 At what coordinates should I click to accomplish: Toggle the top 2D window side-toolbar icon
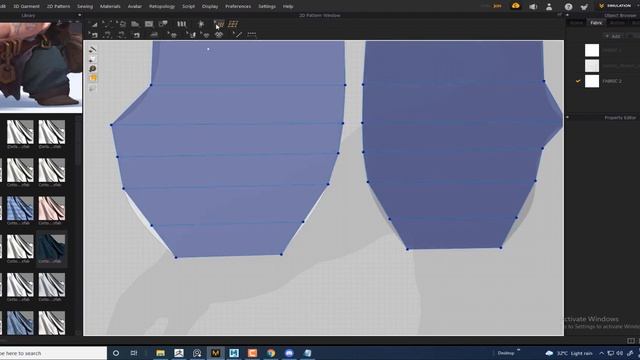click(93, 49)
